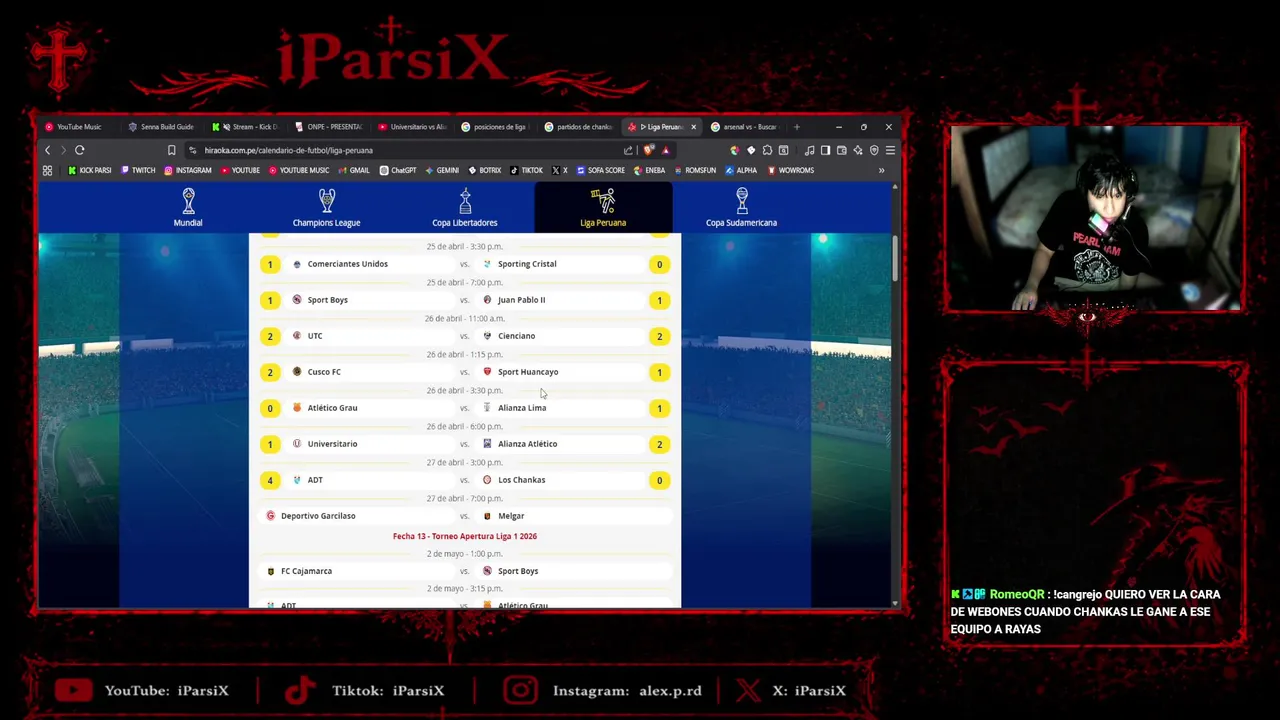Click the UTC team name

315,336
